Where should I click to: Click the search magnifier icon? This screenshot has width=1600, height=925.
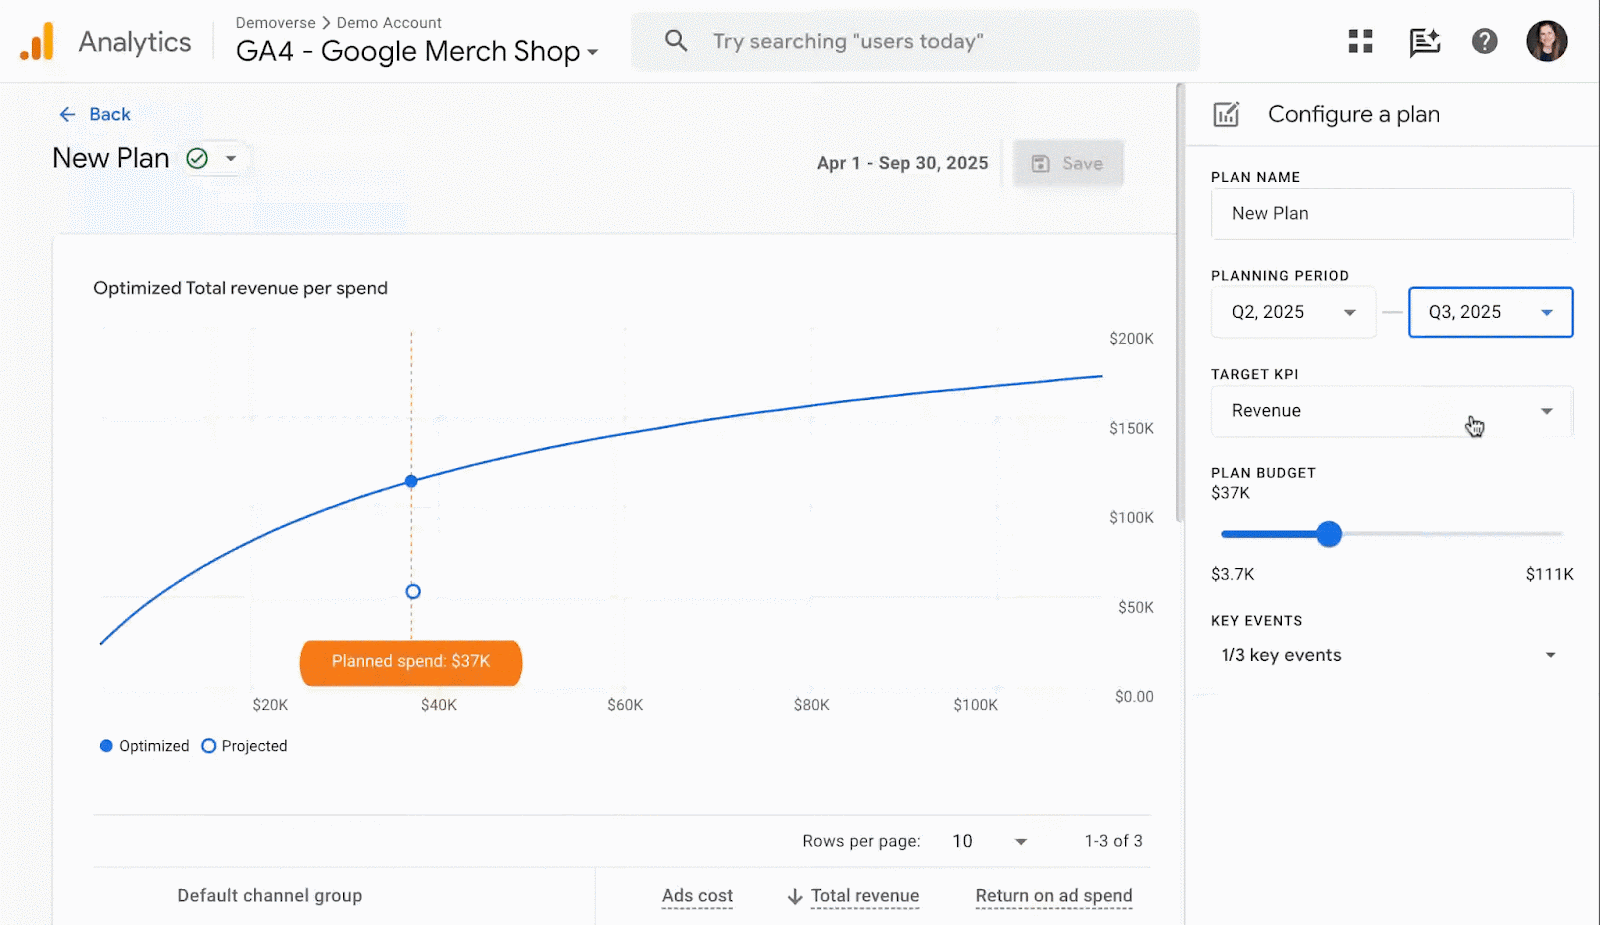[x=676, y=41]
